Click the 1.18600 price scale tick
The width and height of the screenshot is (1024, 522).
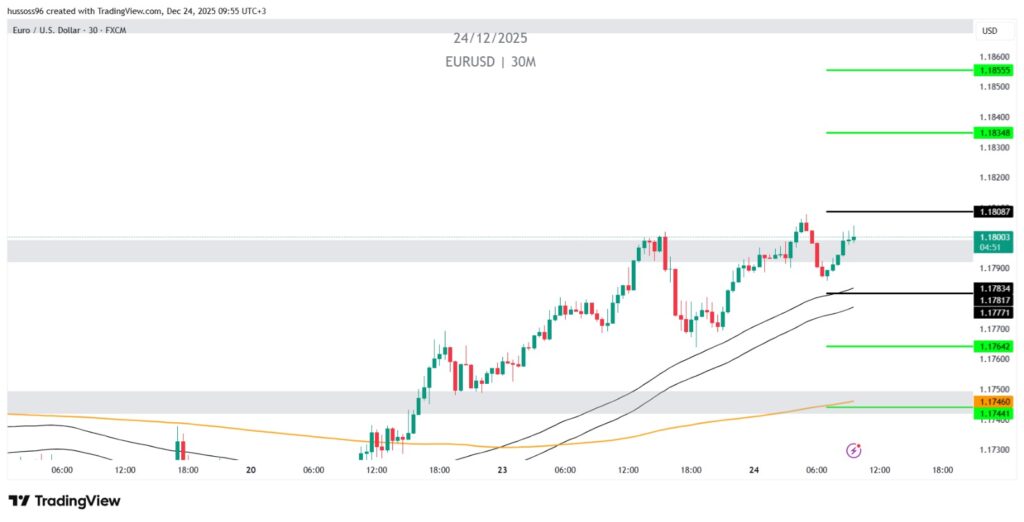994,56
